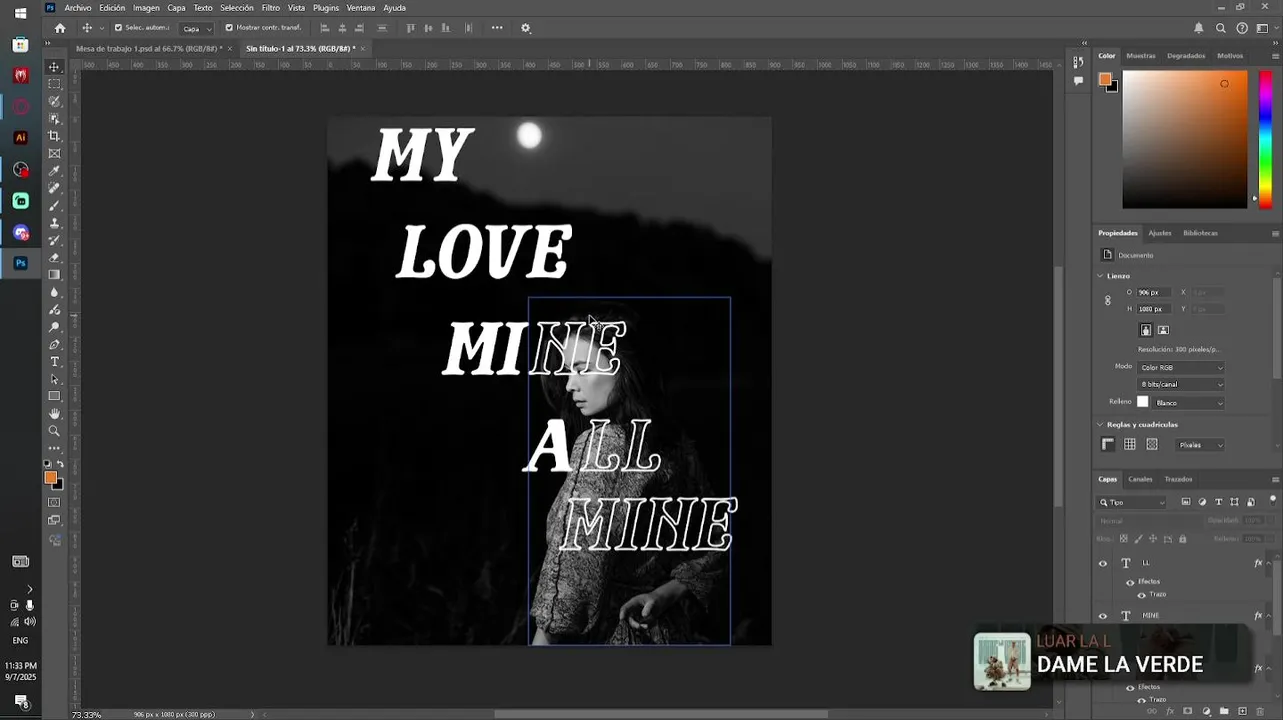Viewport: 1283px width, 720px height.
Task: Hide the MINE text layer
Action: pos(1103,616)
